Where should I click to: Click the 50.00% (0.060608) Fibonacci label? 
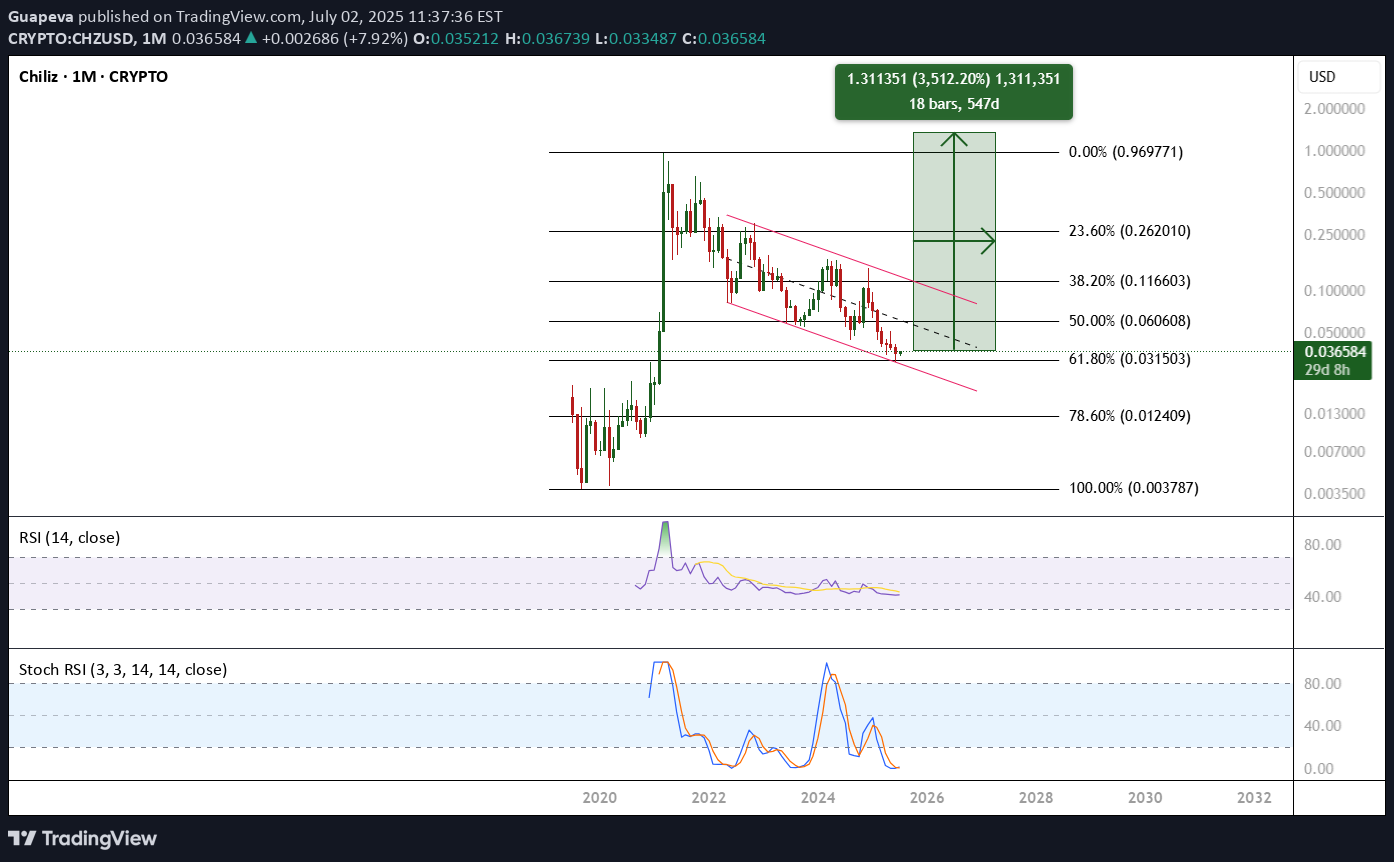(1130, 321)
